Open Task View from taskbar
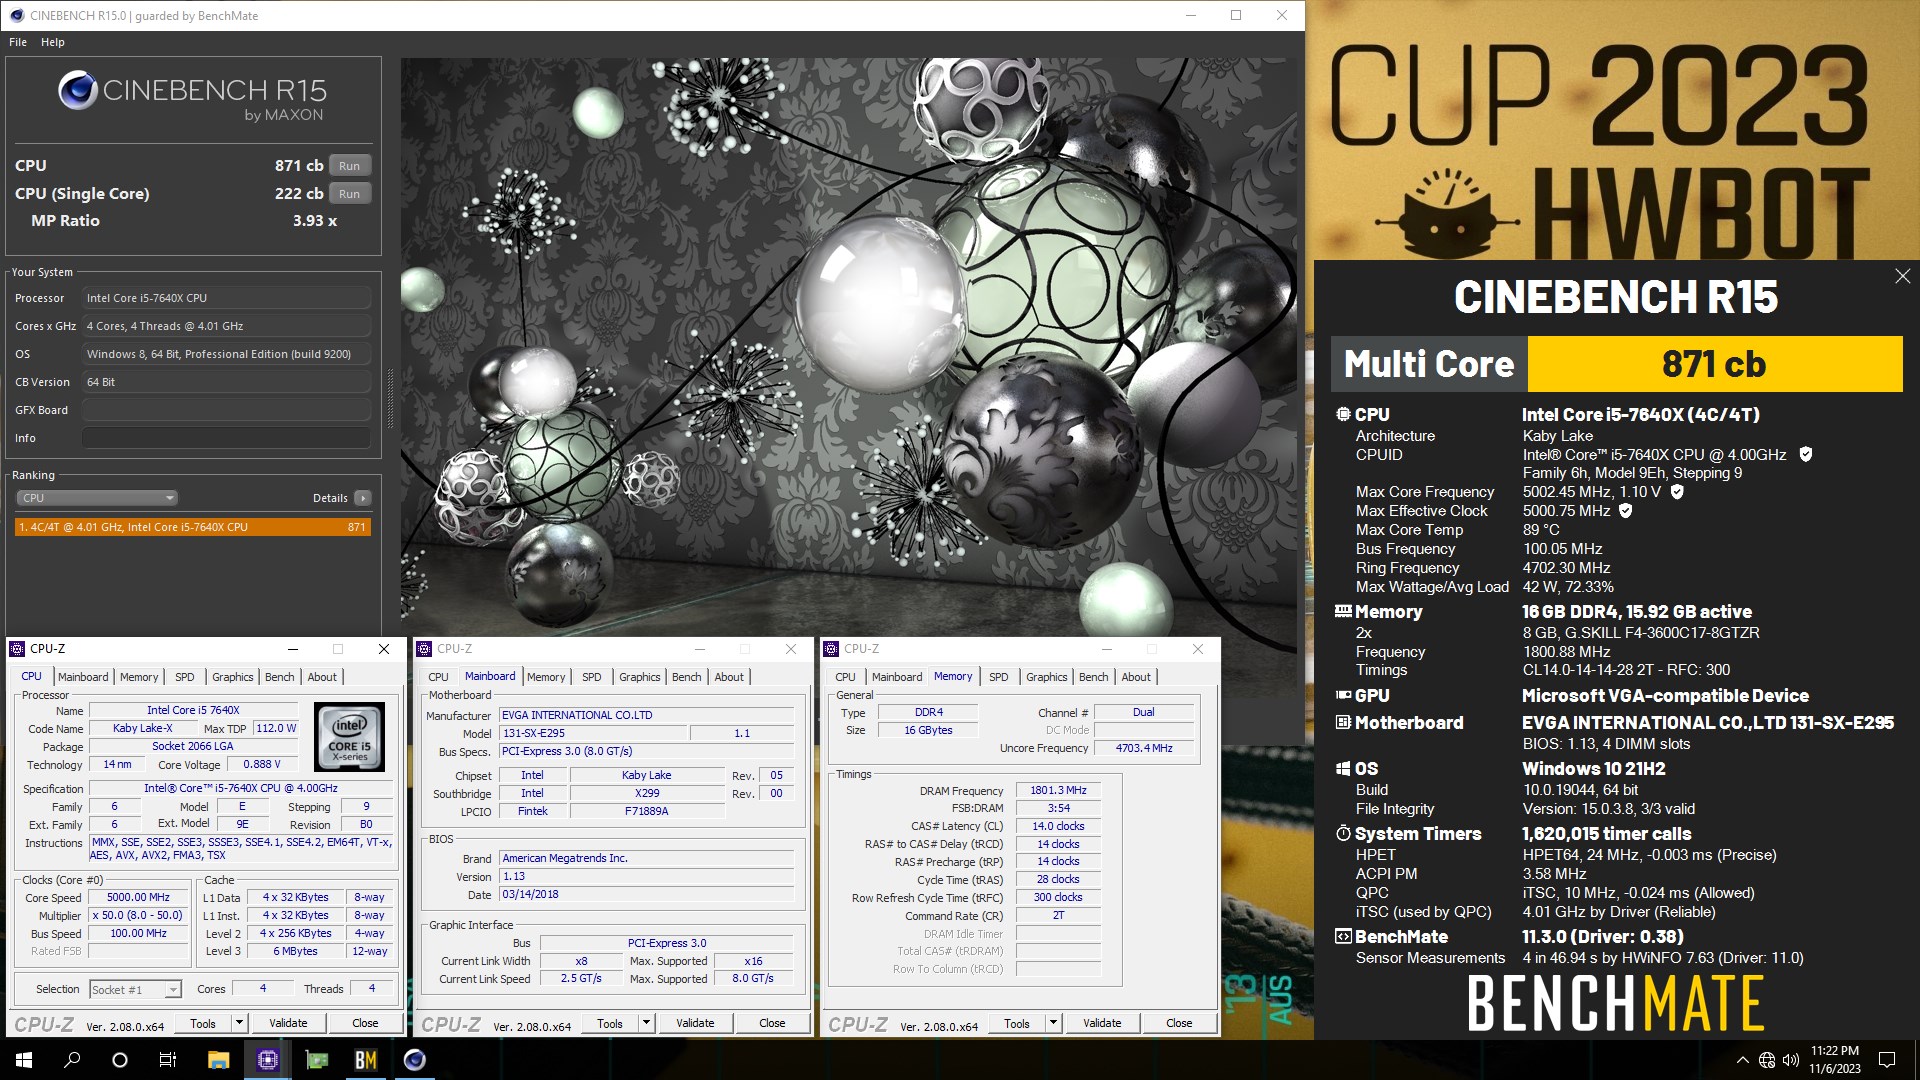 tap(168, 1060)
